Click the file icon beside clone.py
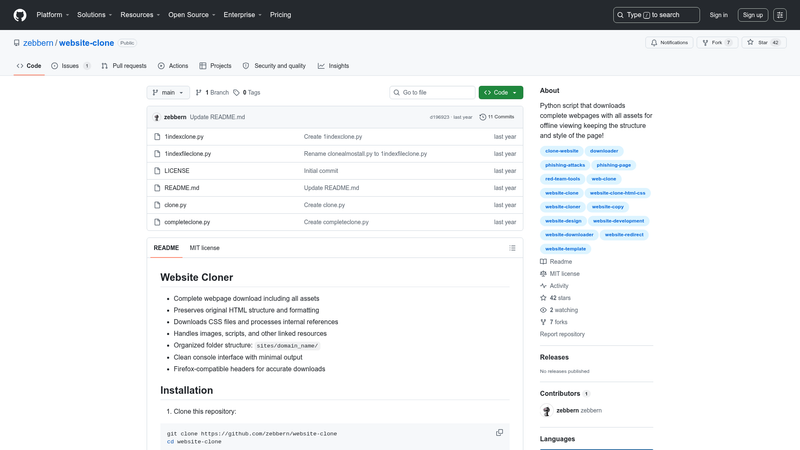Image resolution: width=800 pixels, height=450 pixels. (x=157, y=205)
